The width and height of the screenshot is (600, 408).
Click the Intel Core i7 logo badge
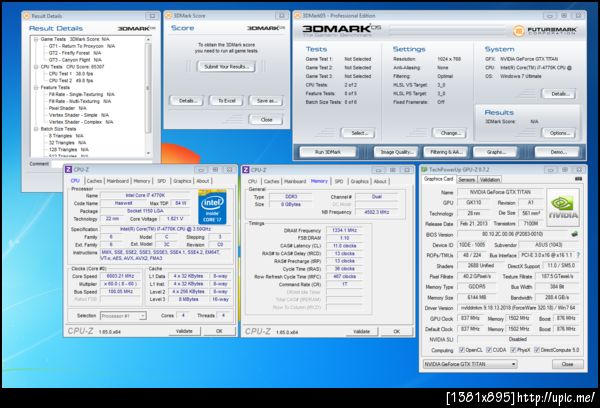[x=212, y=205]
